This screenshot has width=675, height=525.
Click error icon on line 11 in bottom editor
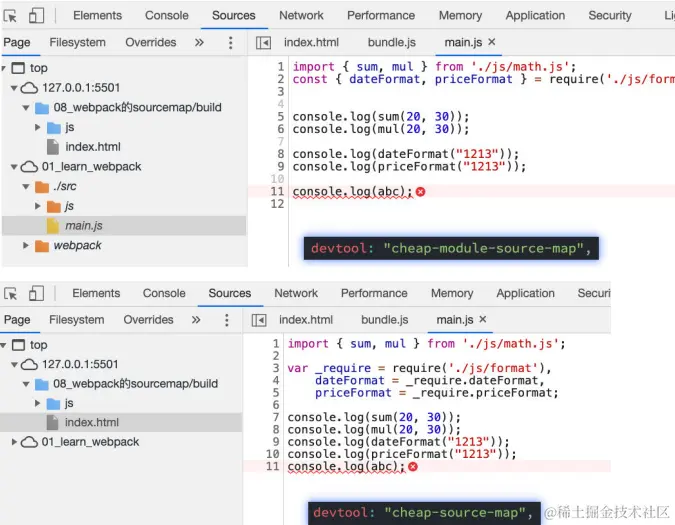click(413, 466)
